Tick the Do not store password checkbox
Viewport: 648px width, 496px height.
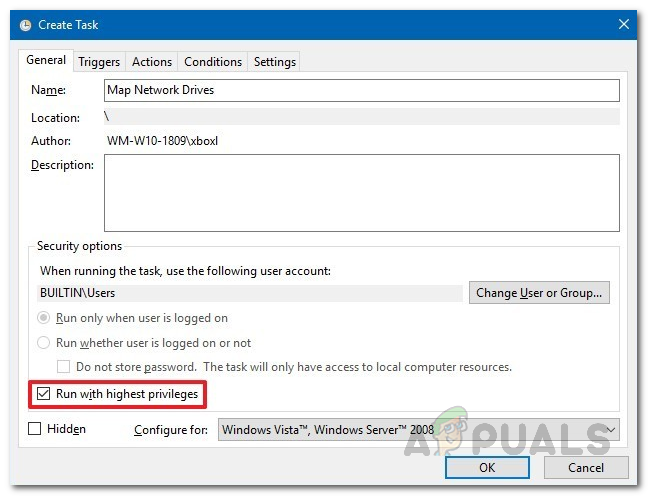coord(63,367)
